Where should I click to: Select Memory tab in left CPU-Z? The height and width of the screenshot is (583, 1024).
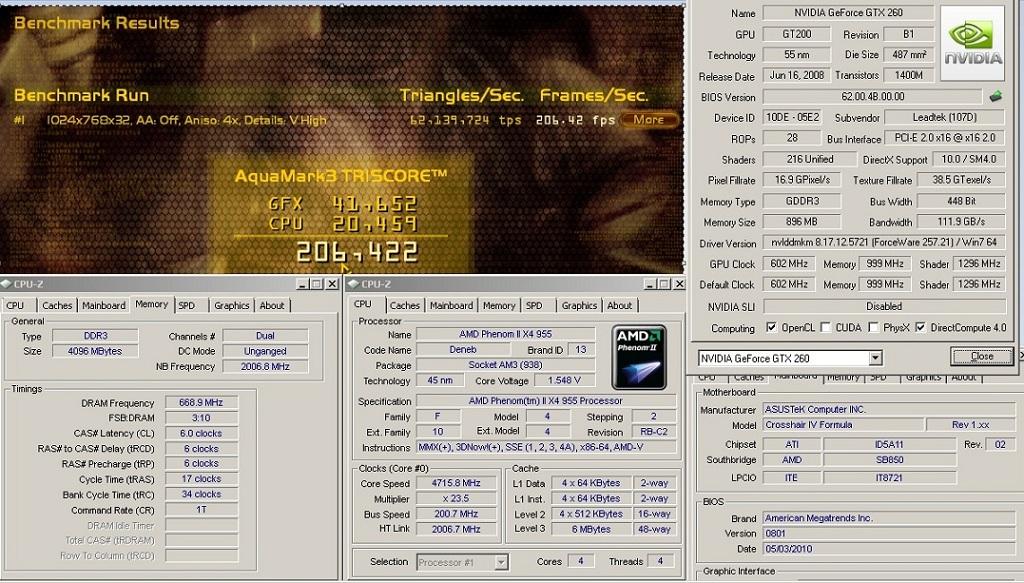(152, 304)
